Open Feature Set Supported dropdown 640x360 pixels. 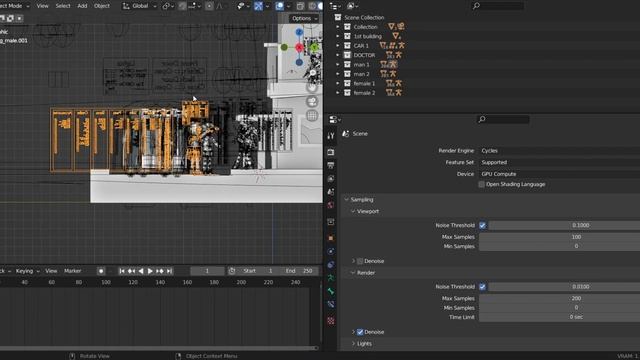tap(560, 162)
